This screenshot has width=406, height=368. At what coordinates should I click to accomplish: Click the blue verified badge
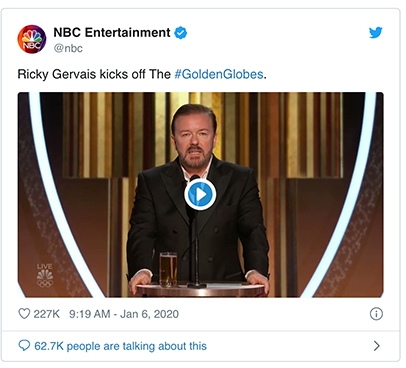tap(181, 33)
